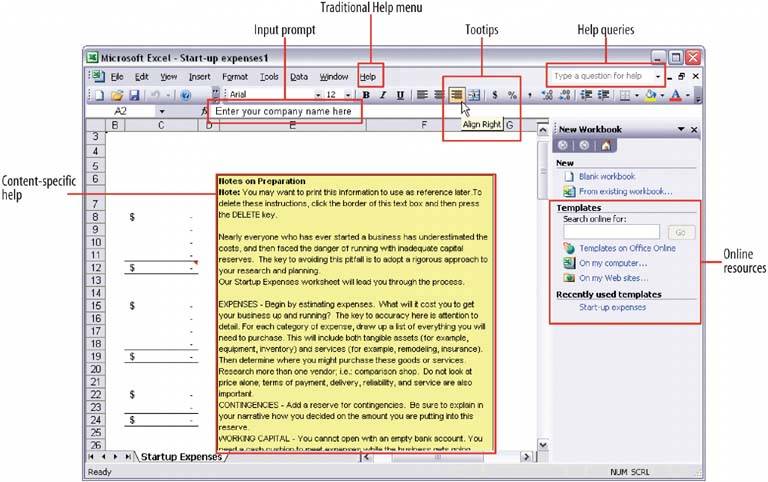Click the Decrease Decimal icon
768x482 pixels.
click(x=565, y=95)
